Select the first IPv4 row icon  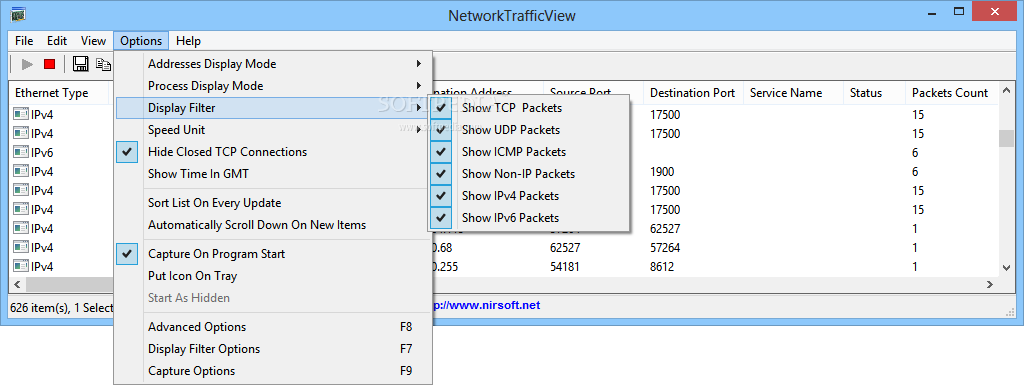21,115
